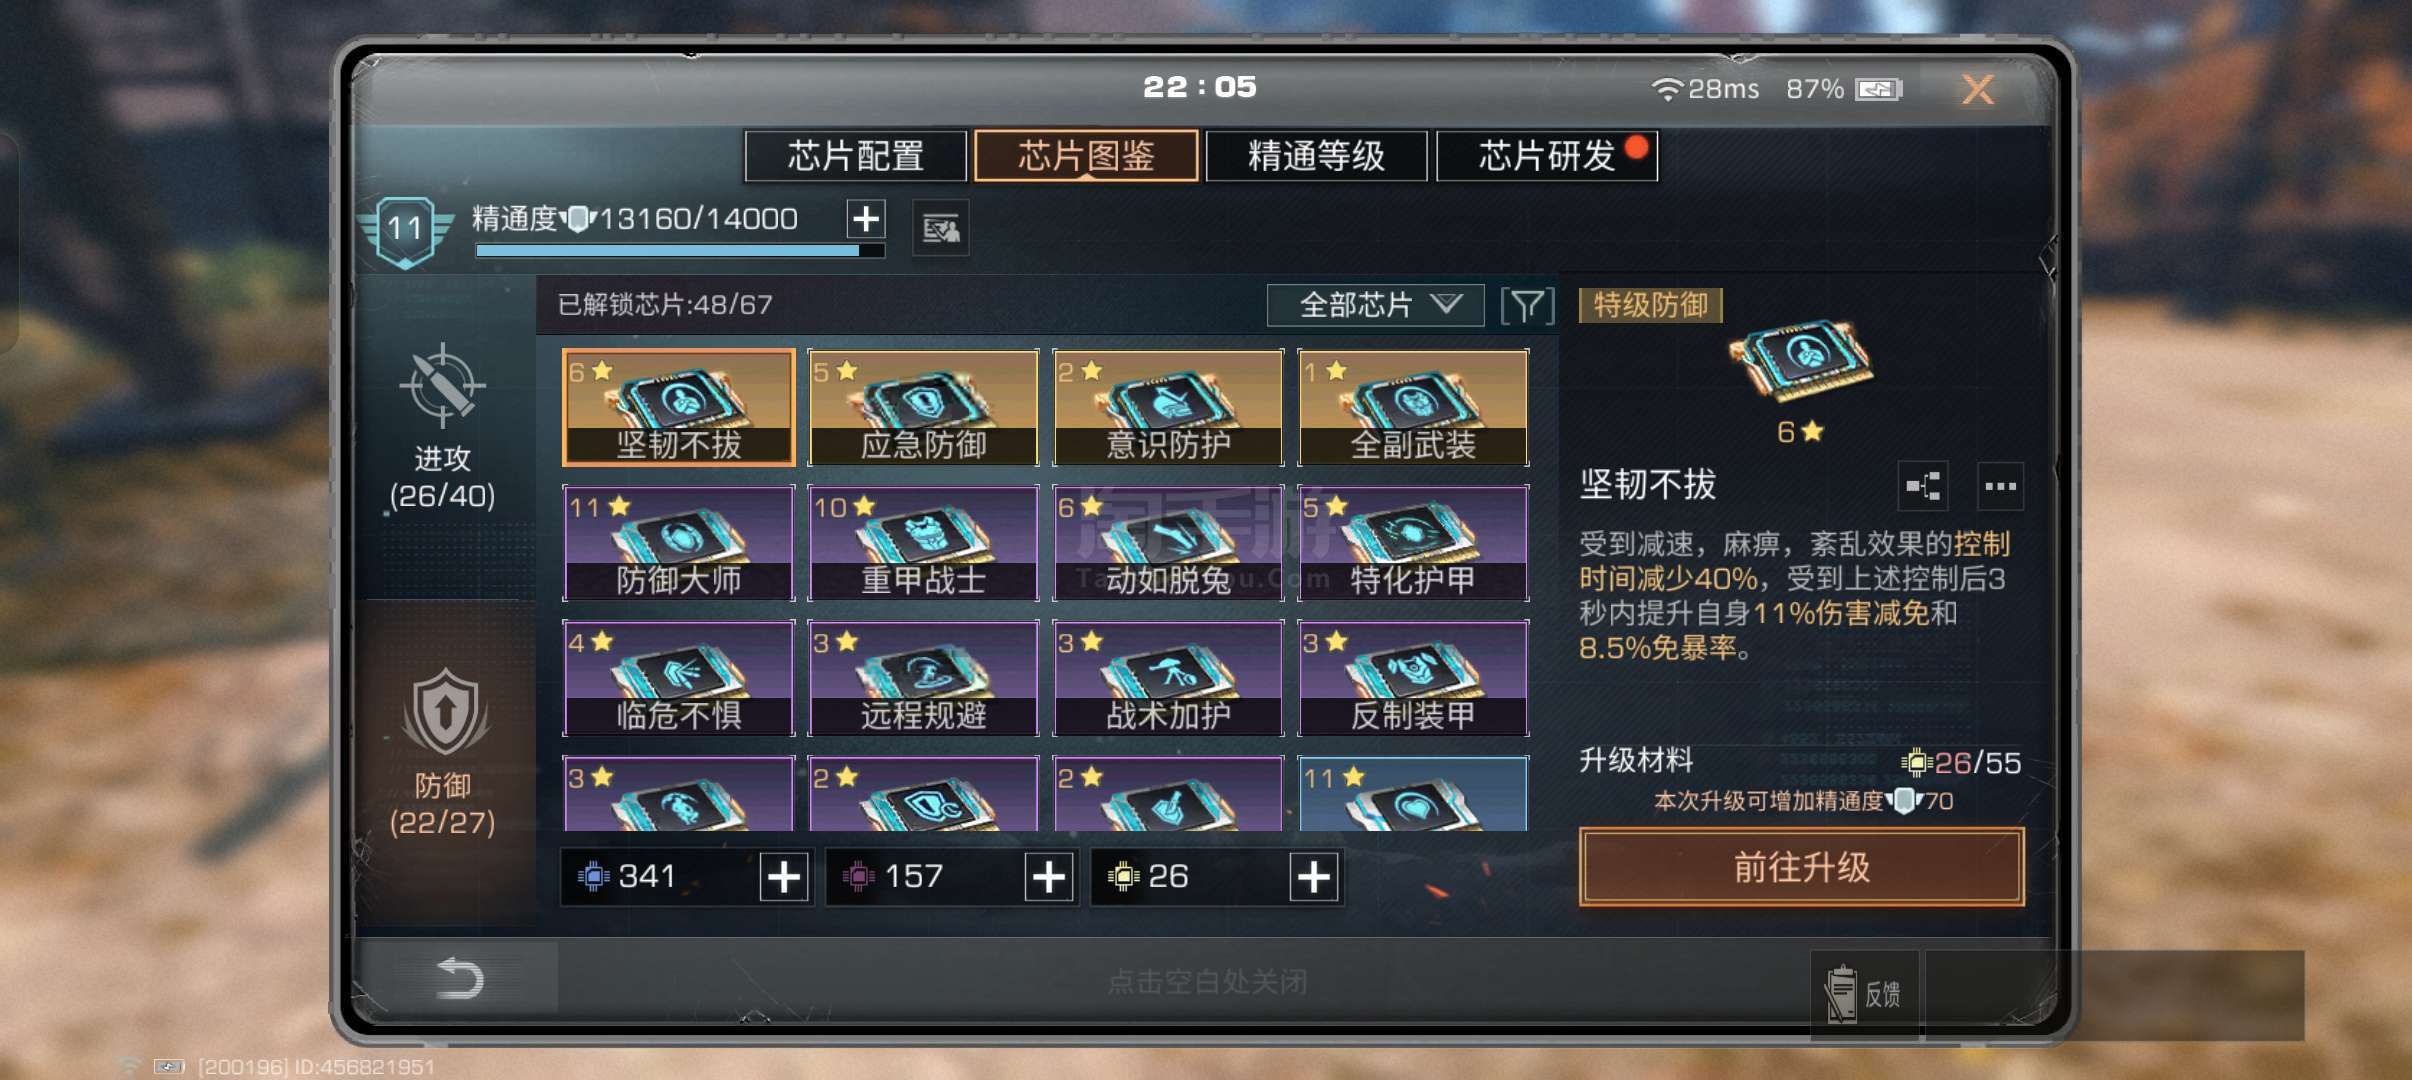Open the mastery info card icon

[x=941, y=229]
